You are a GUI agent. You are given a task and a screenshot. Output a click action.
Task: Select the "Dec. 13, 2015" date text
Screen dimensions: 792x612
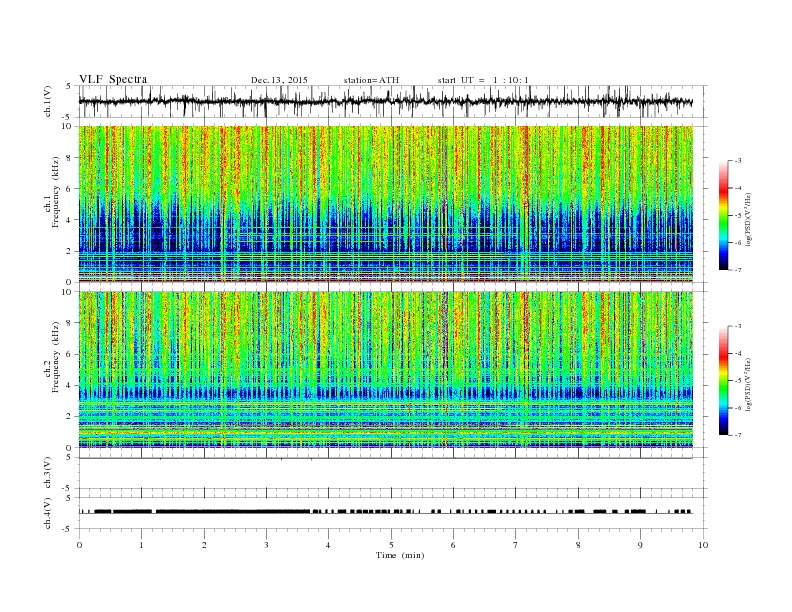click(279, 80)
